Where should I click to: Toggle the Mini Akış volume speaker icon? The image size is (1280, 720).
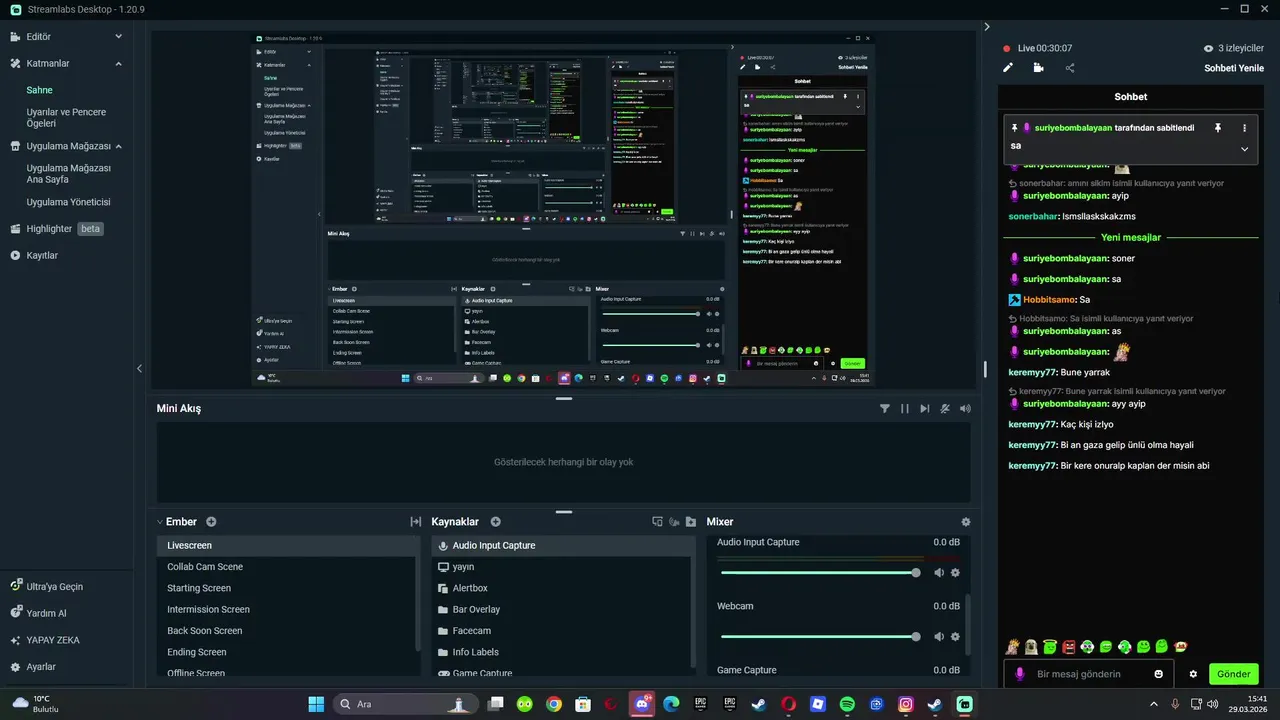click(965, 408)
